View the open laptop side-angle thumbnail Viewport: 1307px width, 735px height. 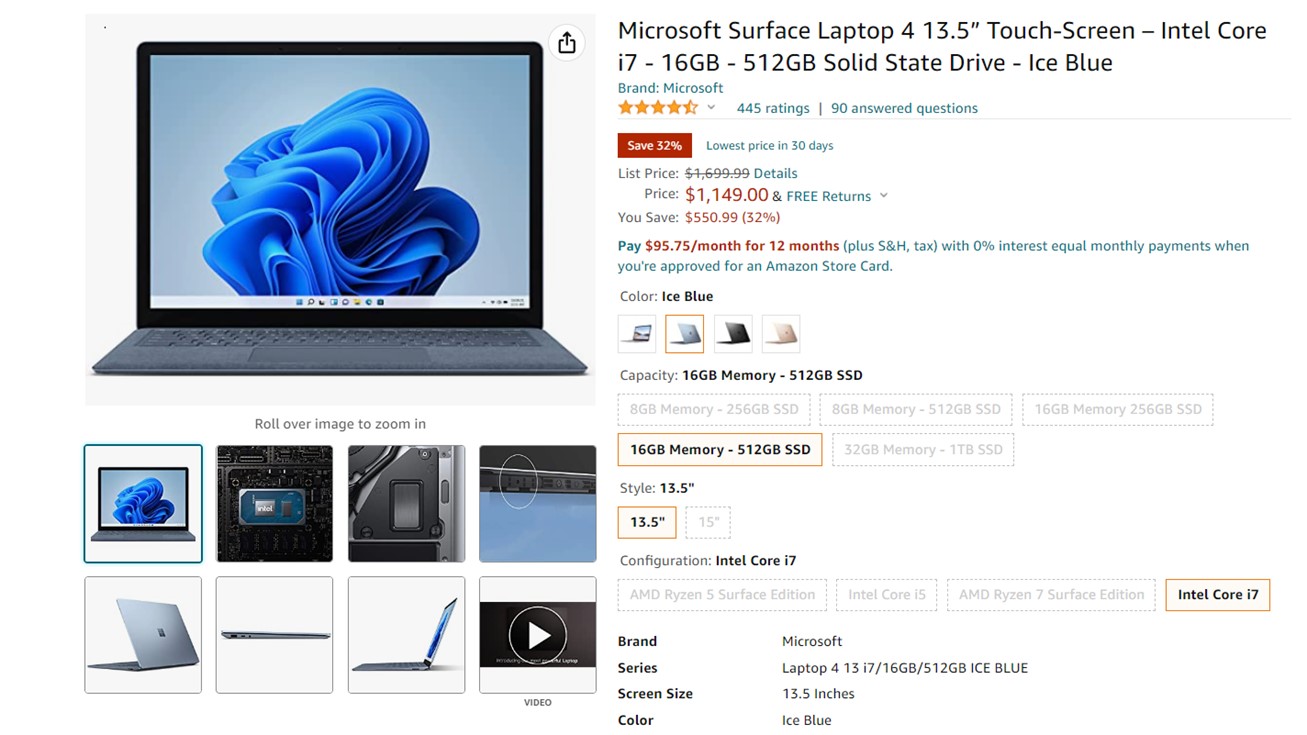(406, 635)
